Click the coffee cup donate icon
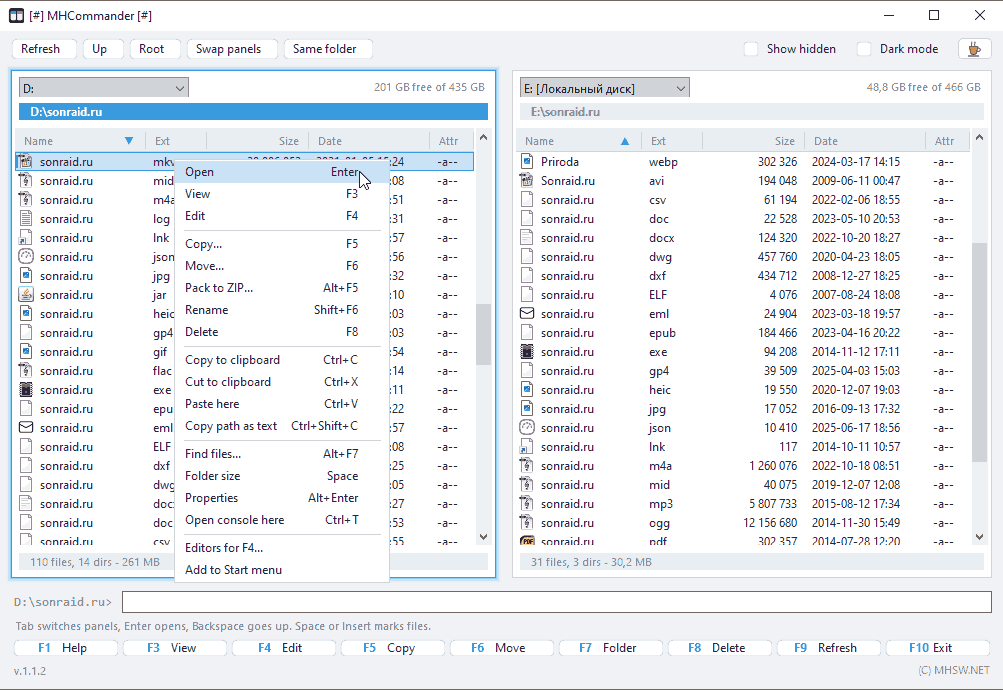The height and width of the screenshot is (690, 1003). coord(974,49)
